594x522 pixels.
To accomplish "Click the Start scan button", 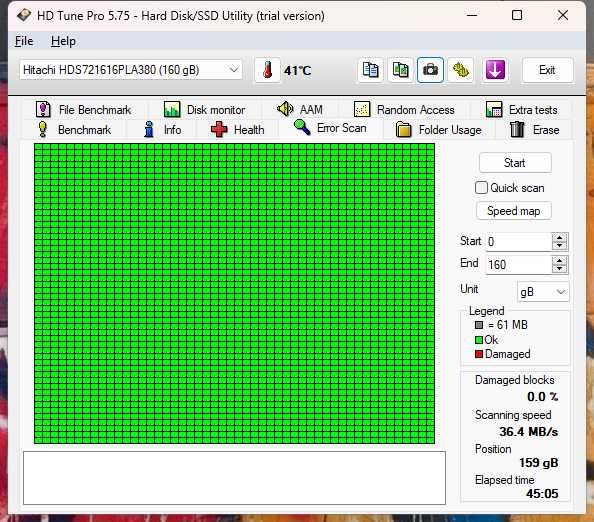I will (515, 163).
